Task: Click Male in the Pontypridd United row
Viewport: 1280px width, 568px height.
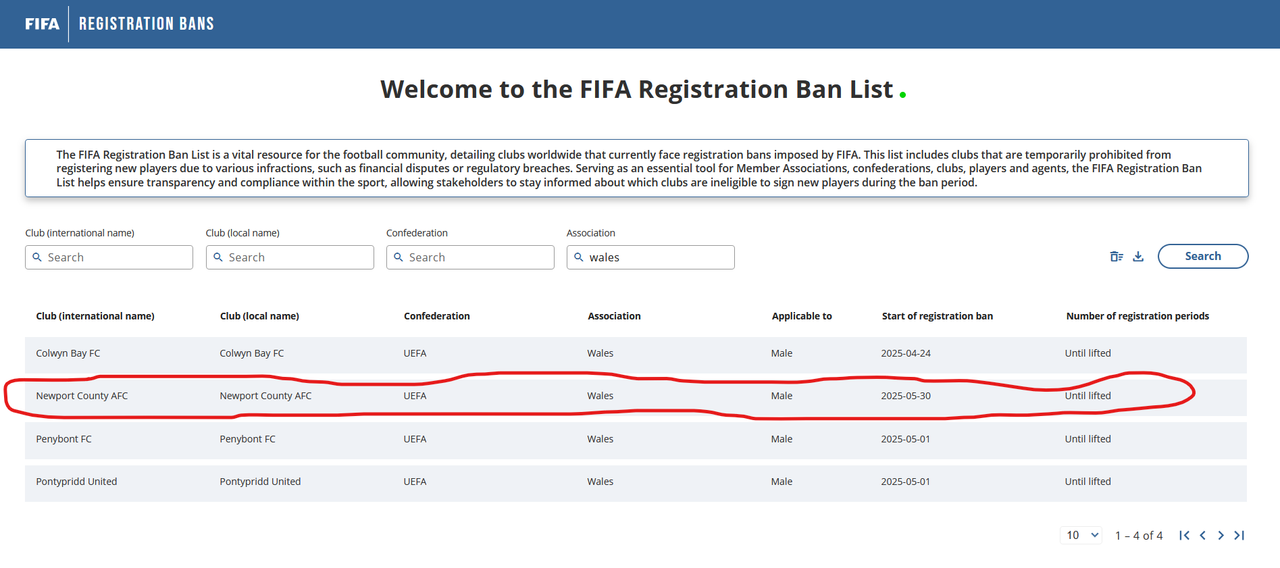Action: 782,482
